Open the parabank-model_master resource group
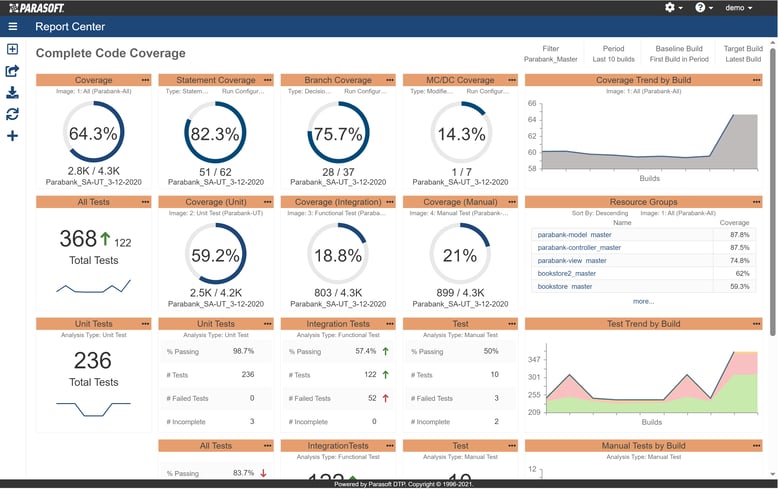This screenshot has width=778, height=489. click(574, 235)
